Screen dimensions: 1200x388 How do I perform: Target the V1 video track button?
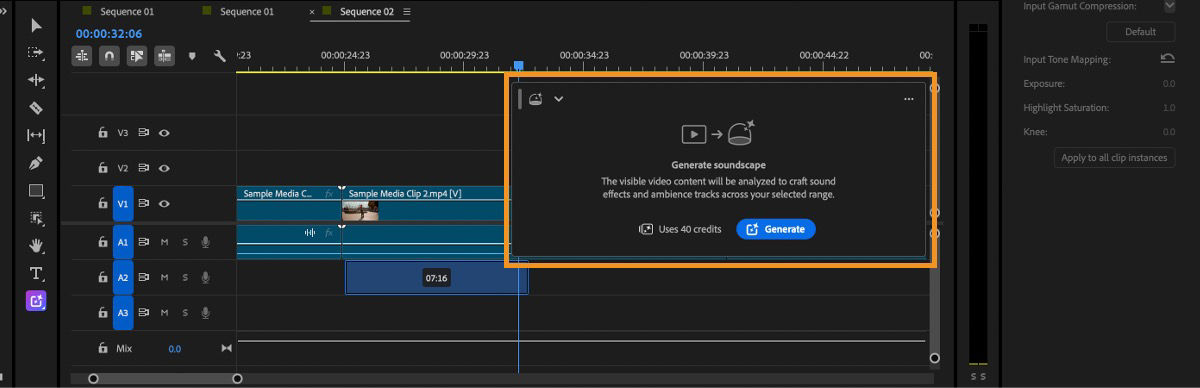123,204
